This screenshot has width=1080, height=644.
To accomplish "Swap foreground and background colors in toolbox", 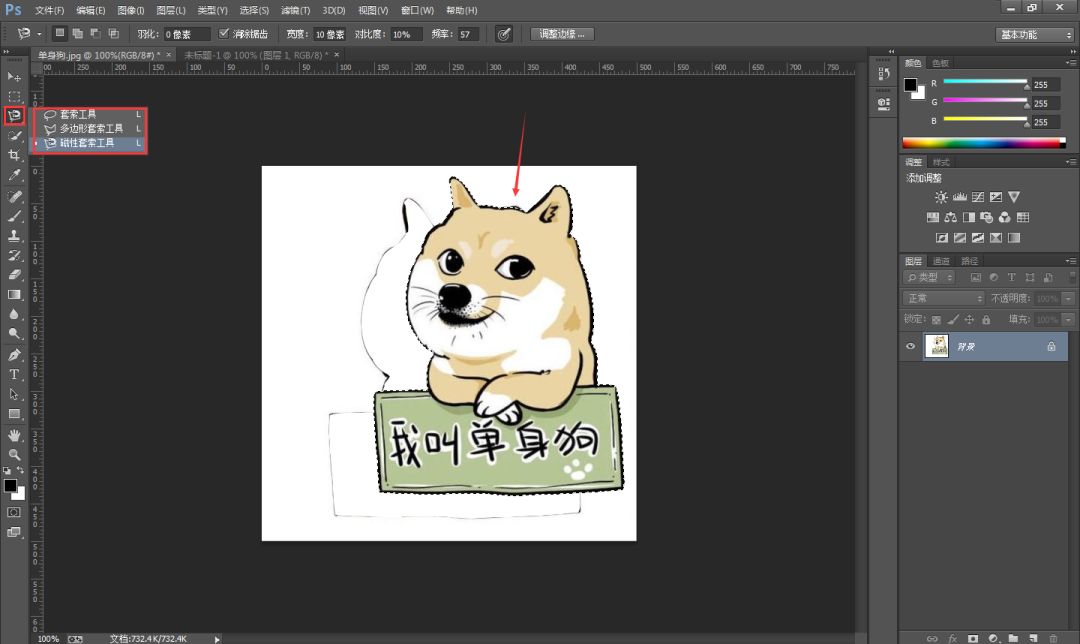I will 20,470.
